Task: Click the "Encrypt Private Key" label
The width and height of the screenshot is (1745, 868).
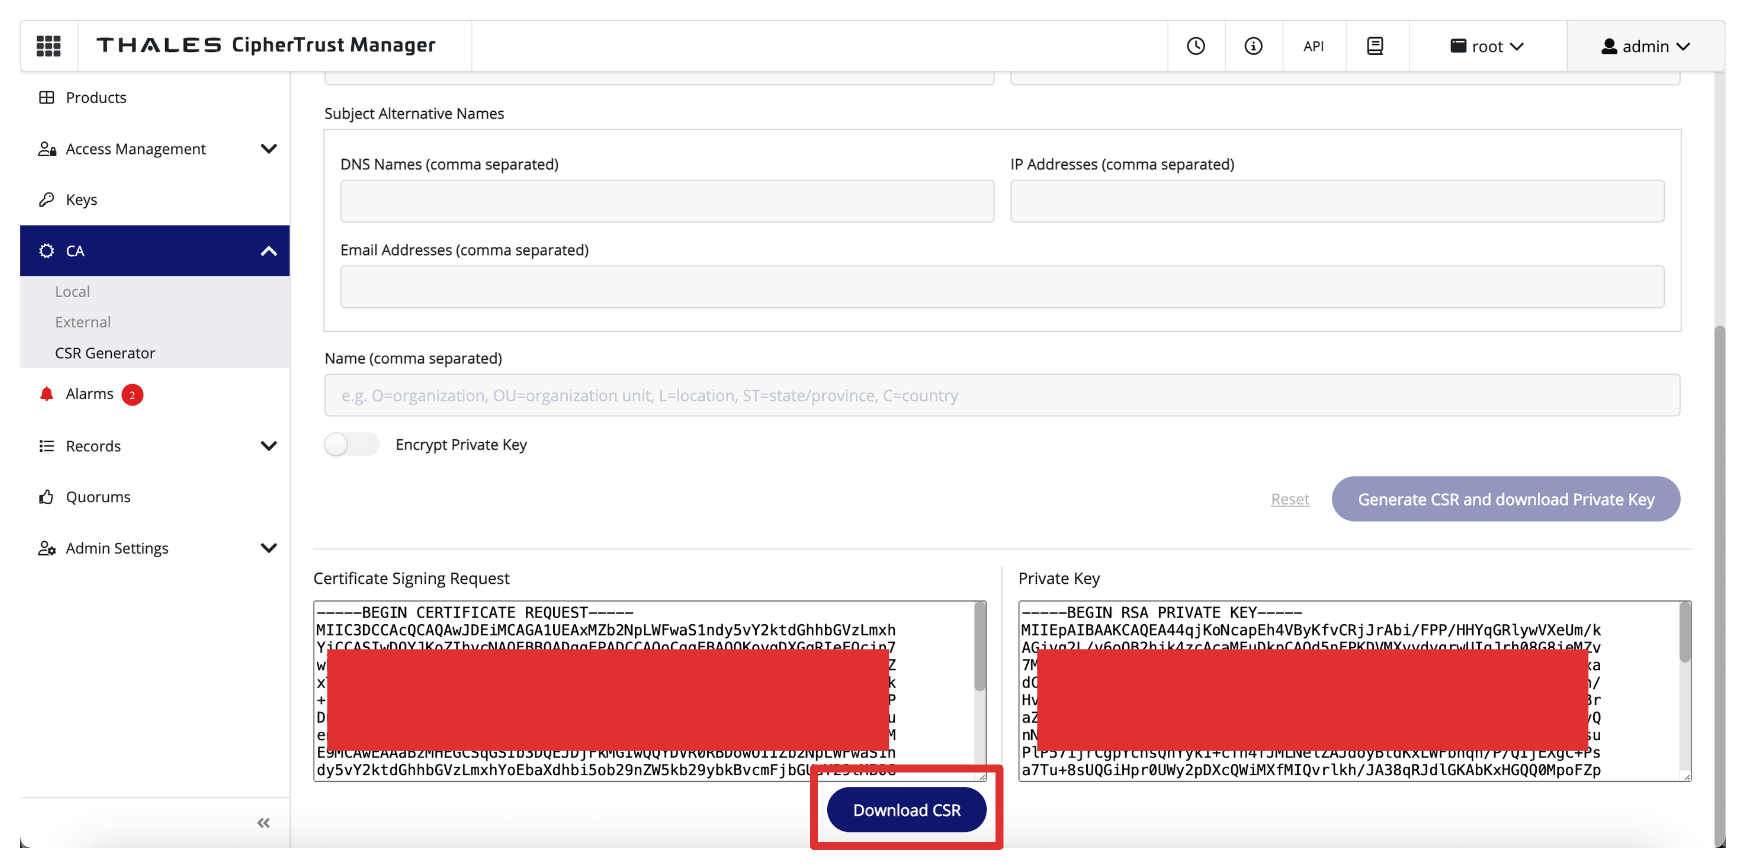Action: pos(461,445)
